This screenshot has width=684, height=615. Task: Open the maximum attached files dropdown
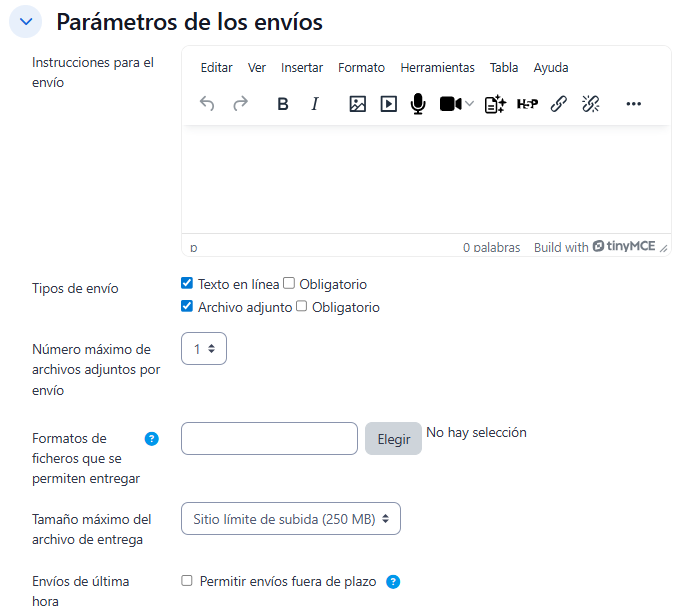204,349
